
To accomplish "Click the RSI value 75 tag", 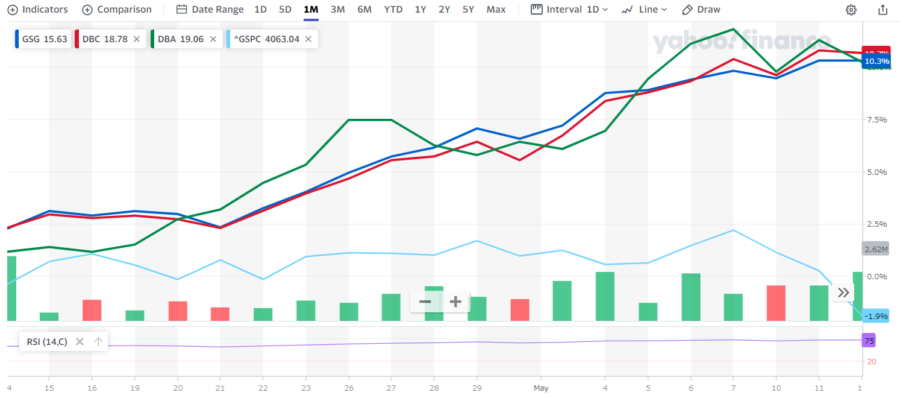I will (x=869, y=340).
